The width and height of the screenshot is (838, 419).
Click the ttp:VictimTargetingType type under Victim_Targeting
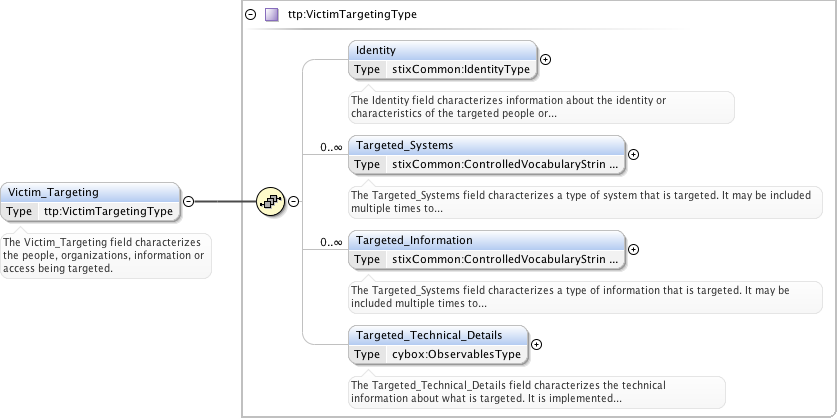pyautogui.click(x=108, y=211)
